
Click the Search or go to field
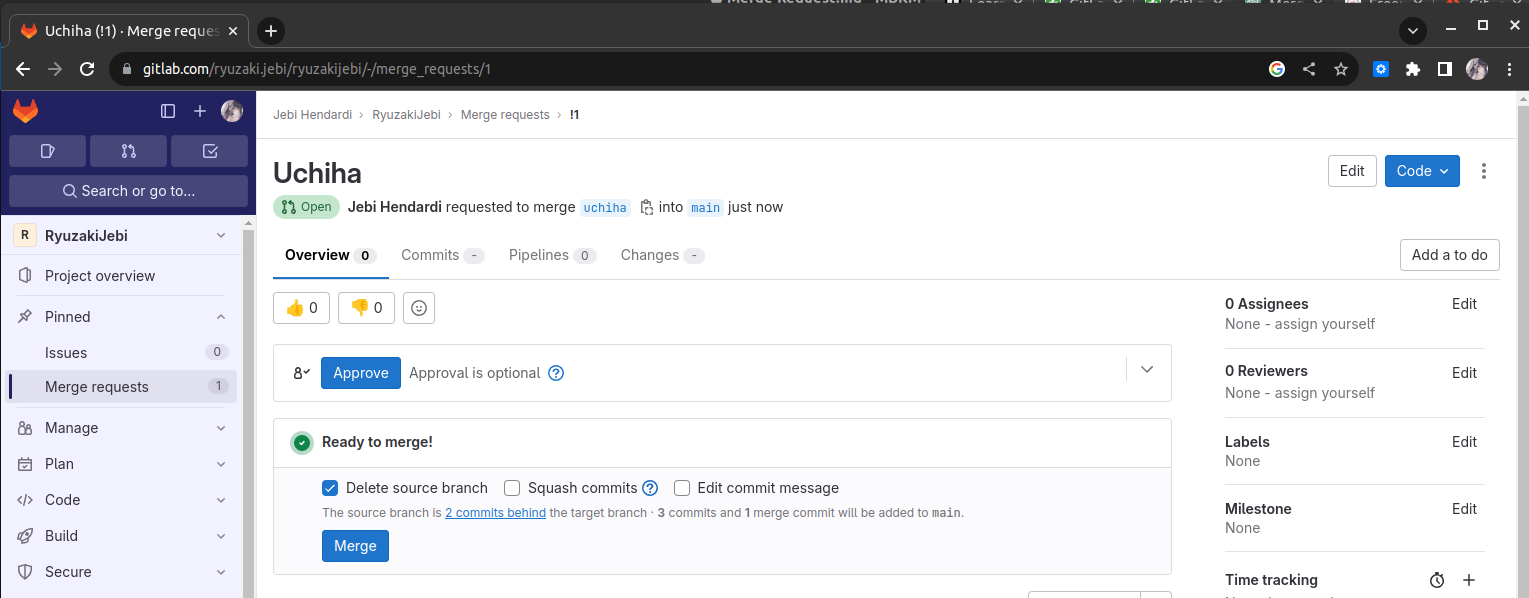point(128,191)
